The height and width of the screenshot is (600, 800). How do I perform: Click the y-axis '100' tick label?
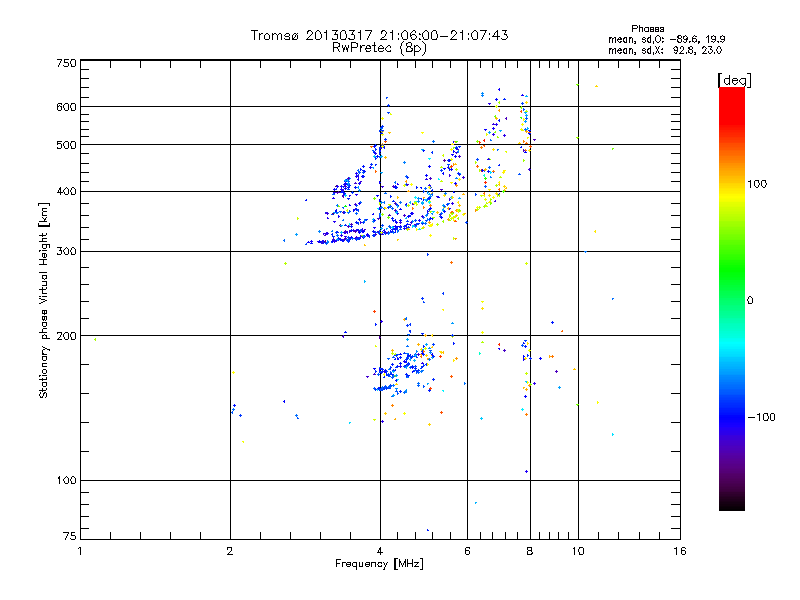(66, 481)
